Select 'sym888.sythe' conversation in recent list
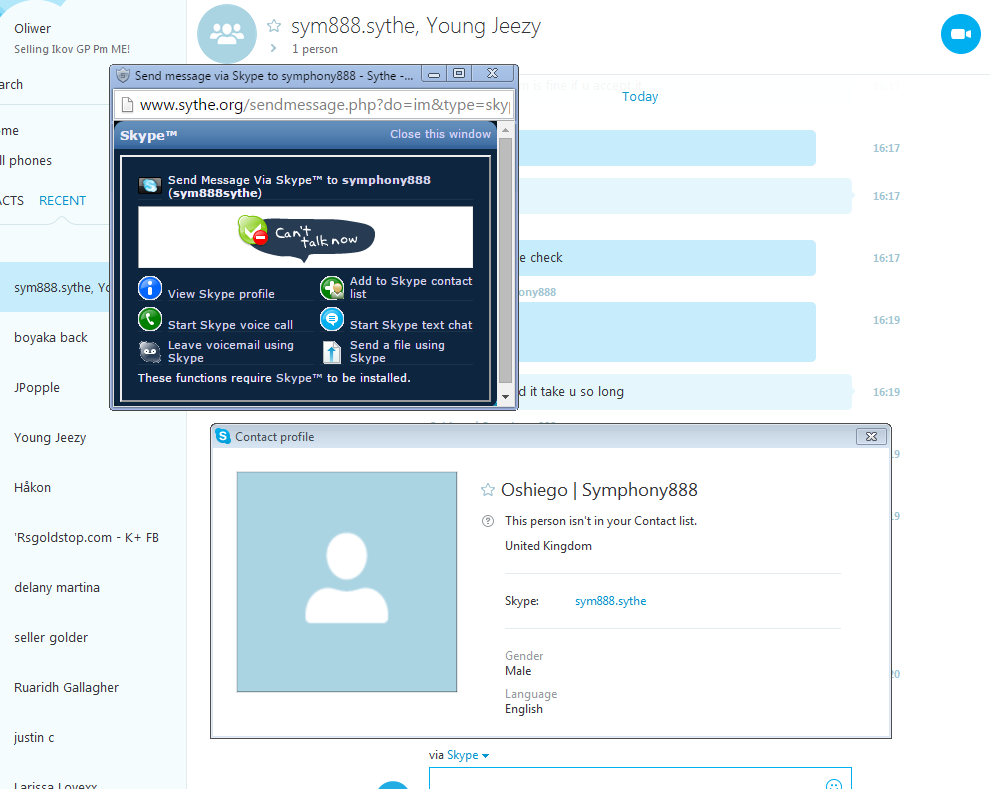Screen dimensions: 990x789 [x=56, y=287]
